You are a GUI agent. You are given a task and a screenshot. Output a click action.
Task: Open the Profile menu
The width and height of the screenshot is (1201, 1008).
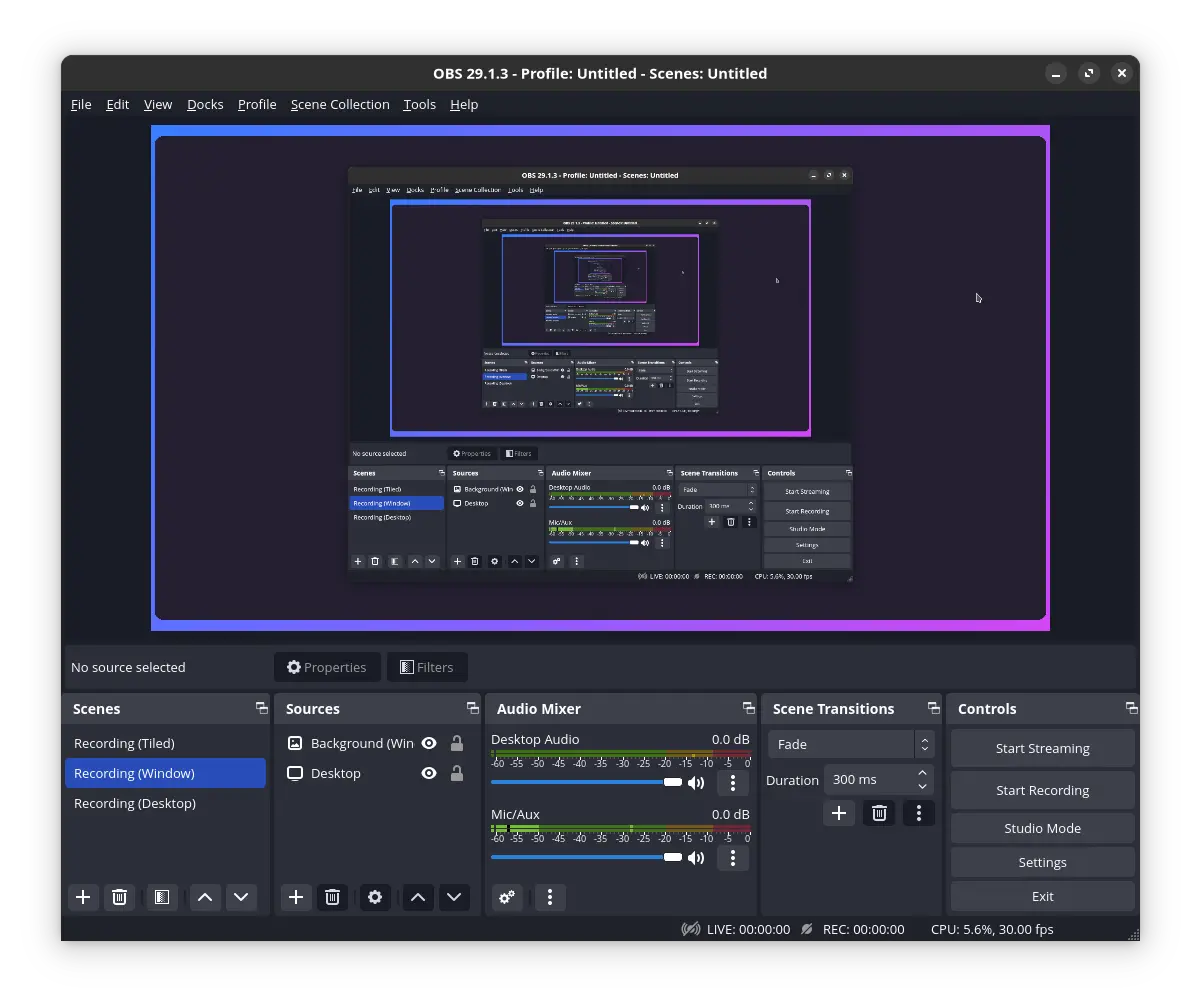(257, 104)
